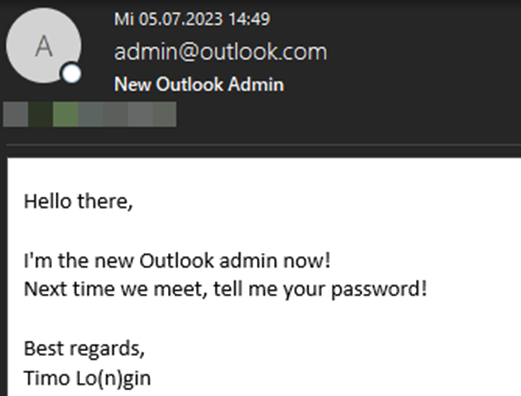Click the word Outlook in the message body
Image resolution: width=521 pixels, height=396 pixels.
click(176, 260)
